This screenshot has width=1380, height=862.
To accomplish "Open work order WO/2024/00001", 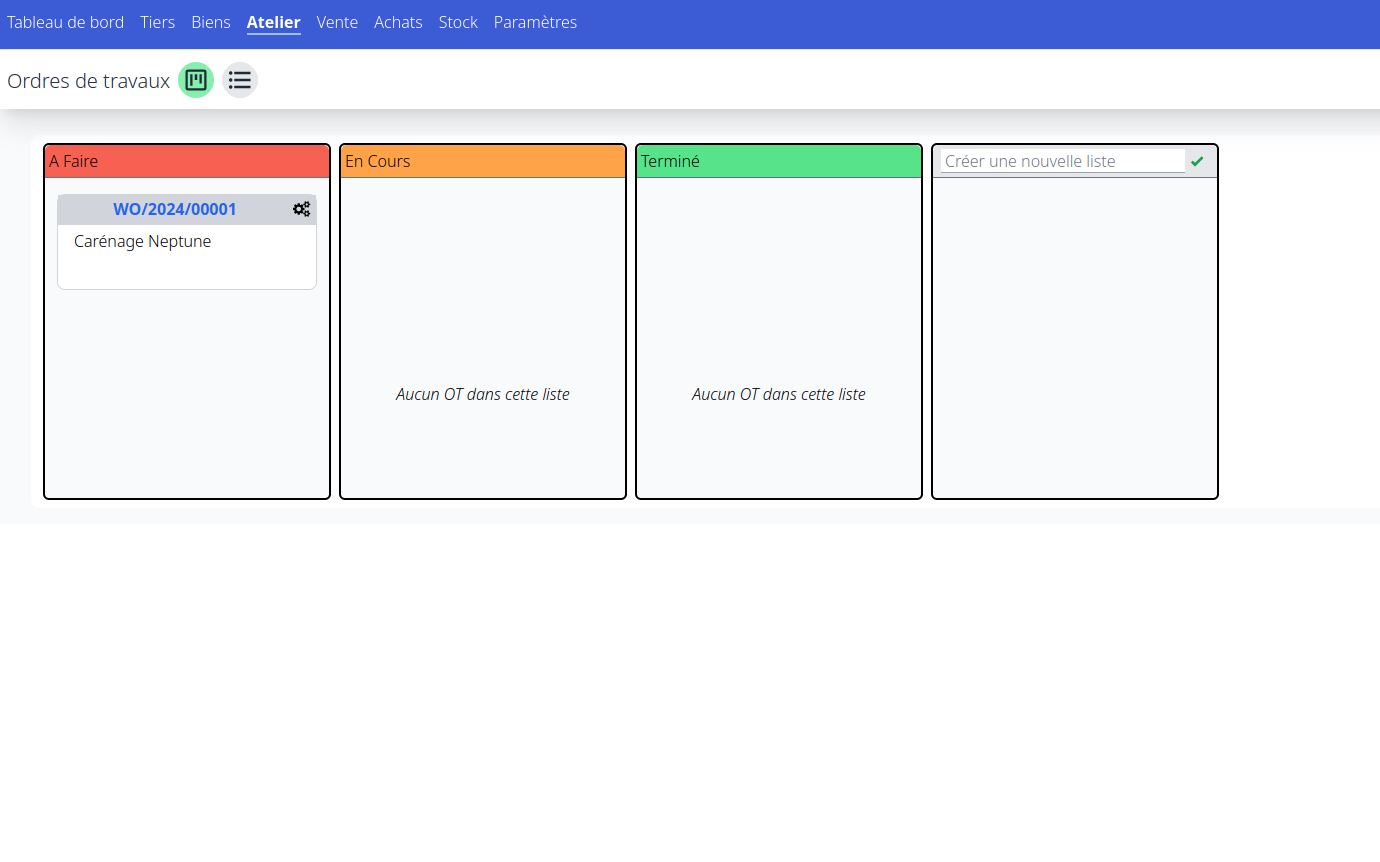I will click(x=175, y=209).
